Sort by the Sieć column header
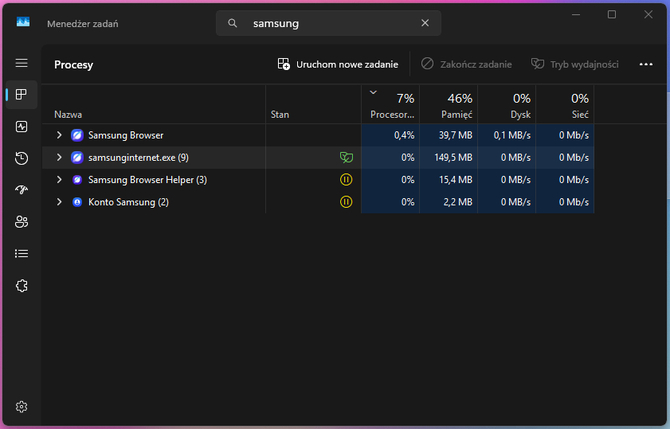The height and width of the screenshot is (429, 670). pos(565,106)
